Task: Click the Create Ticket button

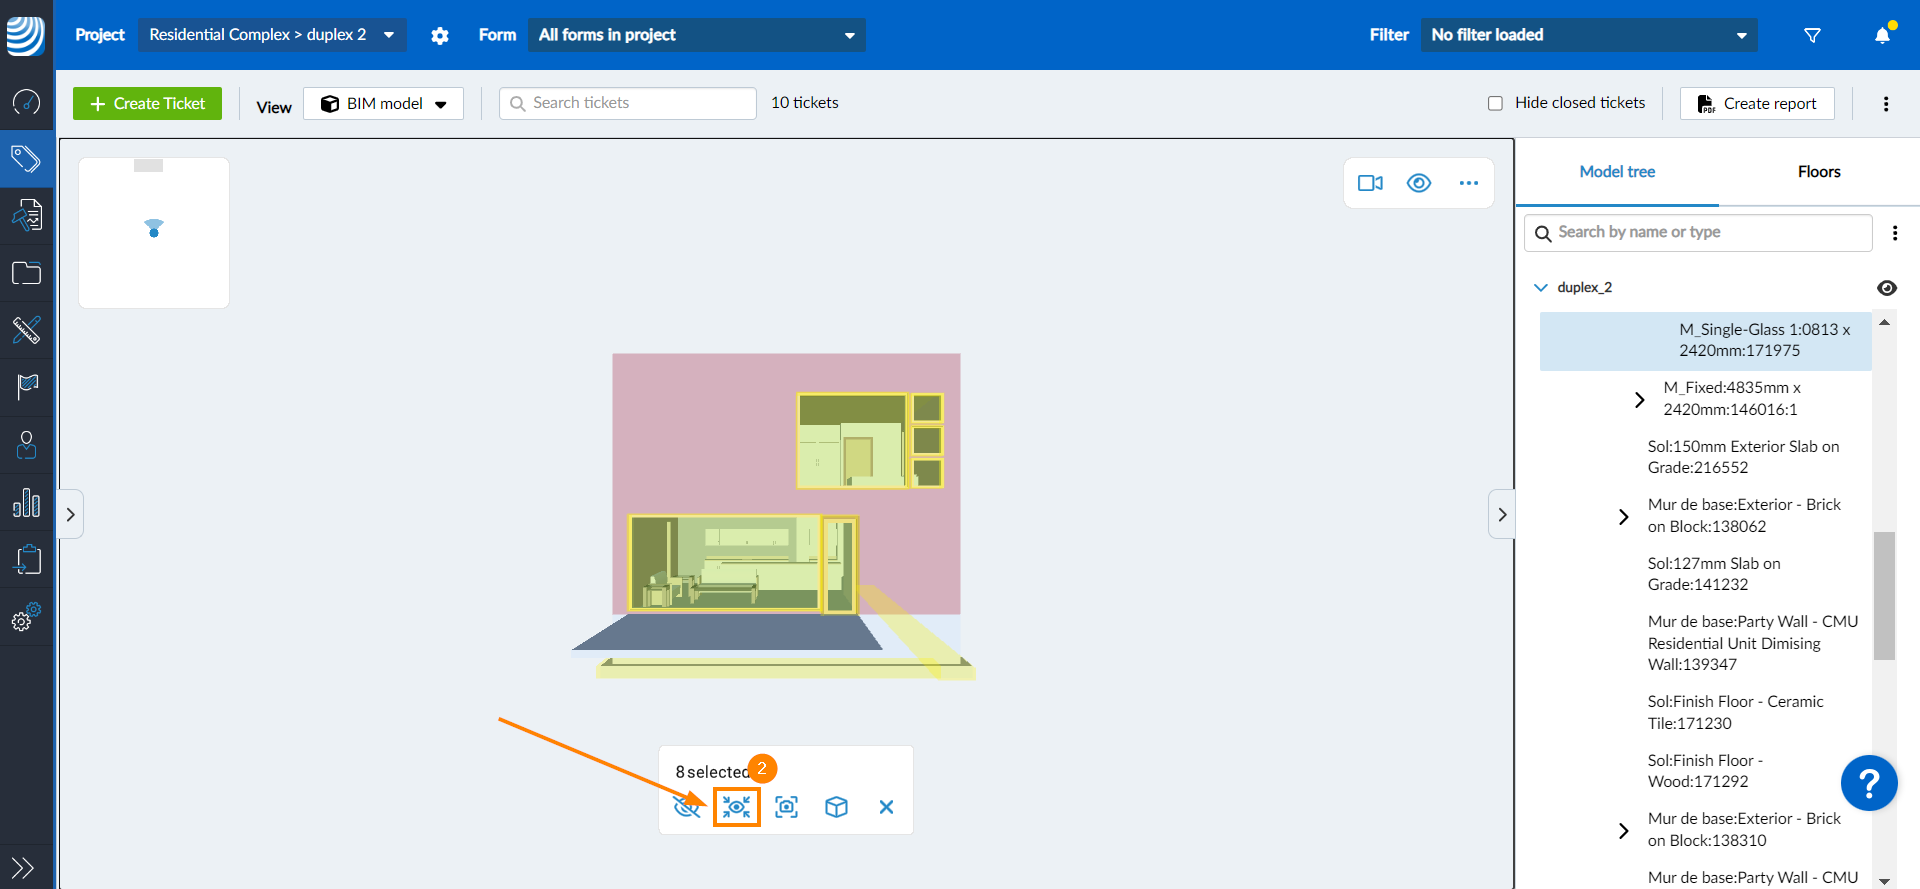Action: [x=148, y=104]
